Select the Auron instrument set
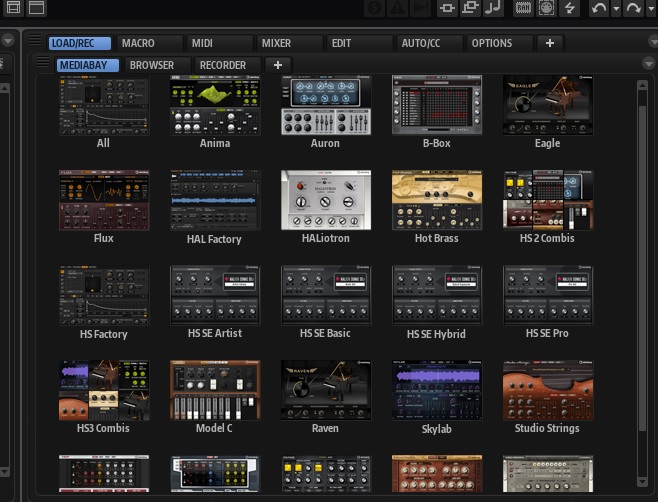The image size is (658, 502). 326,105
